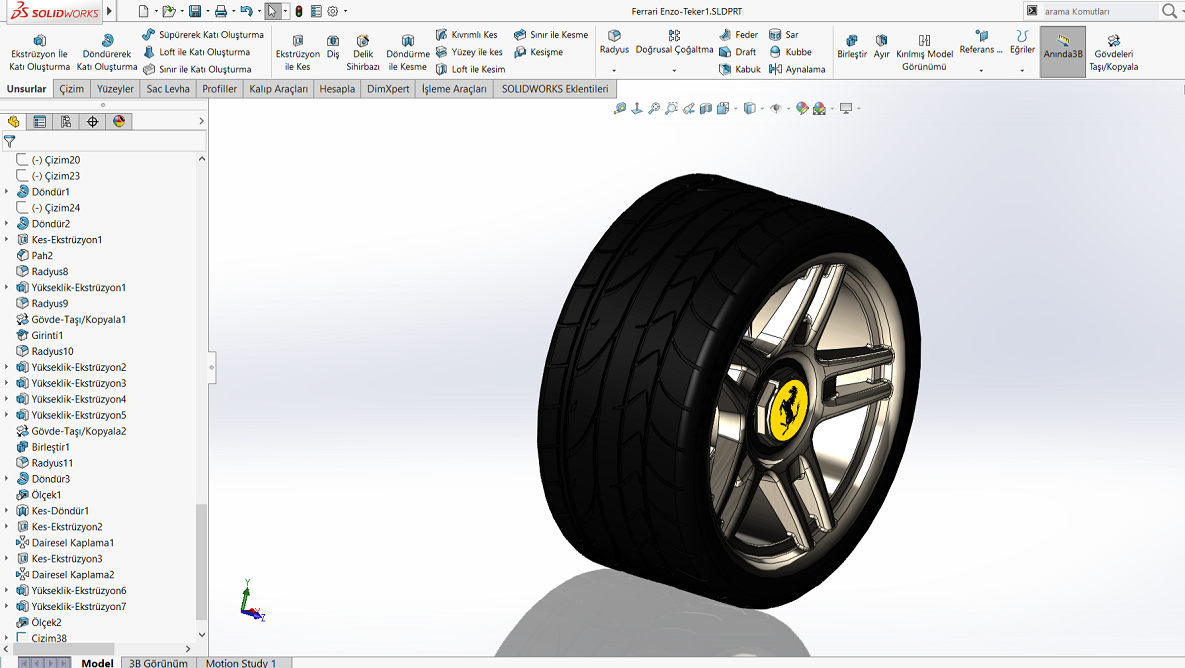Filter the feature tree with the funnel icon

pyautogui.click(x=10, y=141)
